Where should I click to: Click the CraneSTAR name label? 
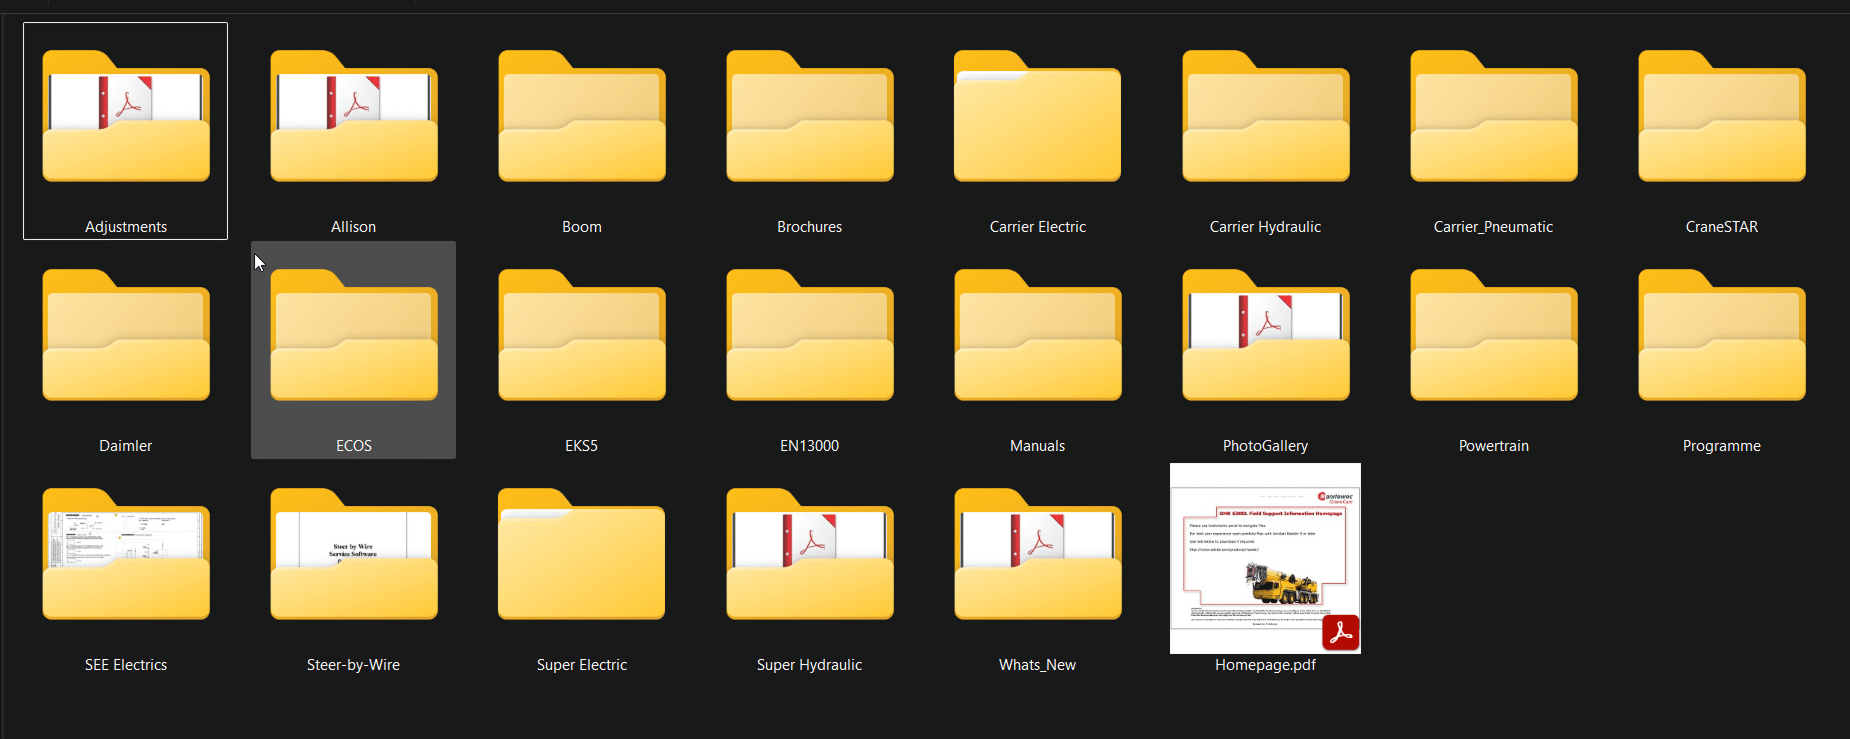[1722, 227]
